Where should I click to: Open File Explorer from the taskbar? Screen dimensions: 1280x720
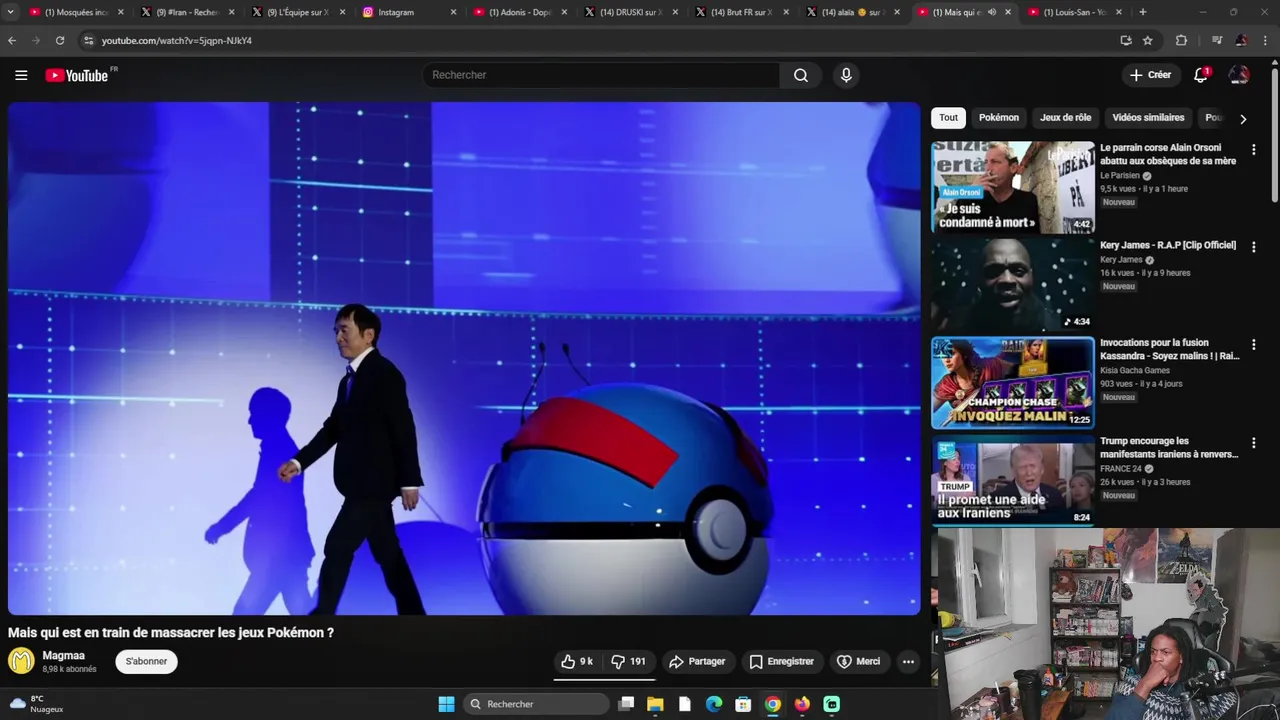tap(655, 704)
